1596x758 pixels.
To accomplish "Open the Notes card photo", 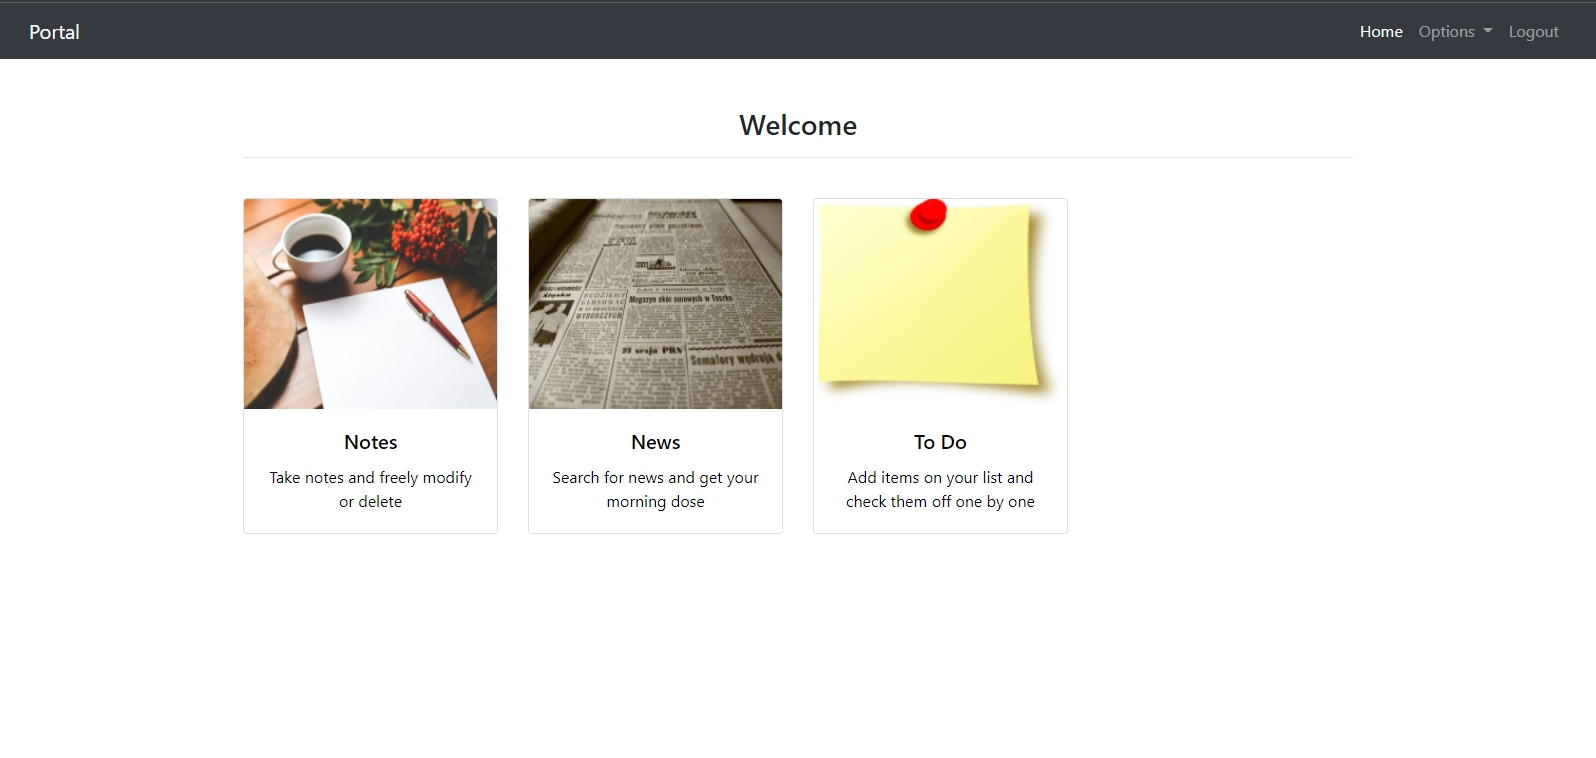I will pyautogui.click(x=370, y=303).
